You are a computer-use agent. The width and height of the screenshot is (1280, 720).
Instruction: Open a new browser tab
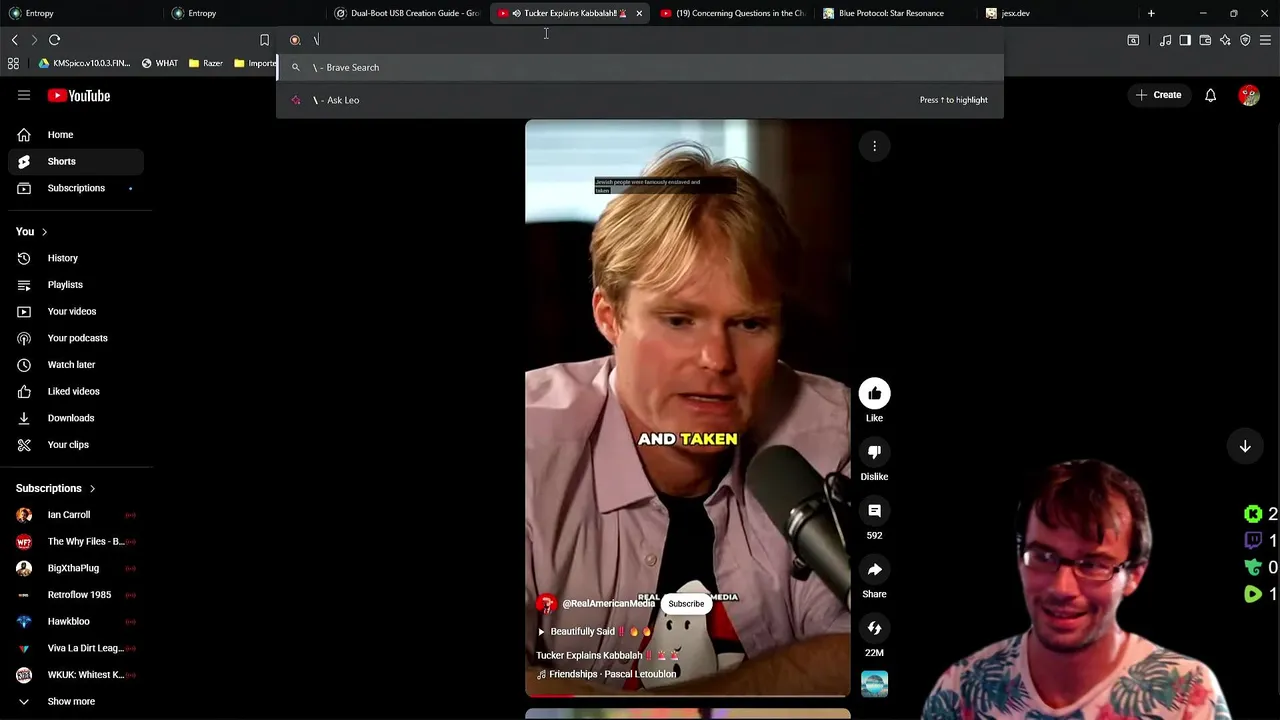(1151, 13)
